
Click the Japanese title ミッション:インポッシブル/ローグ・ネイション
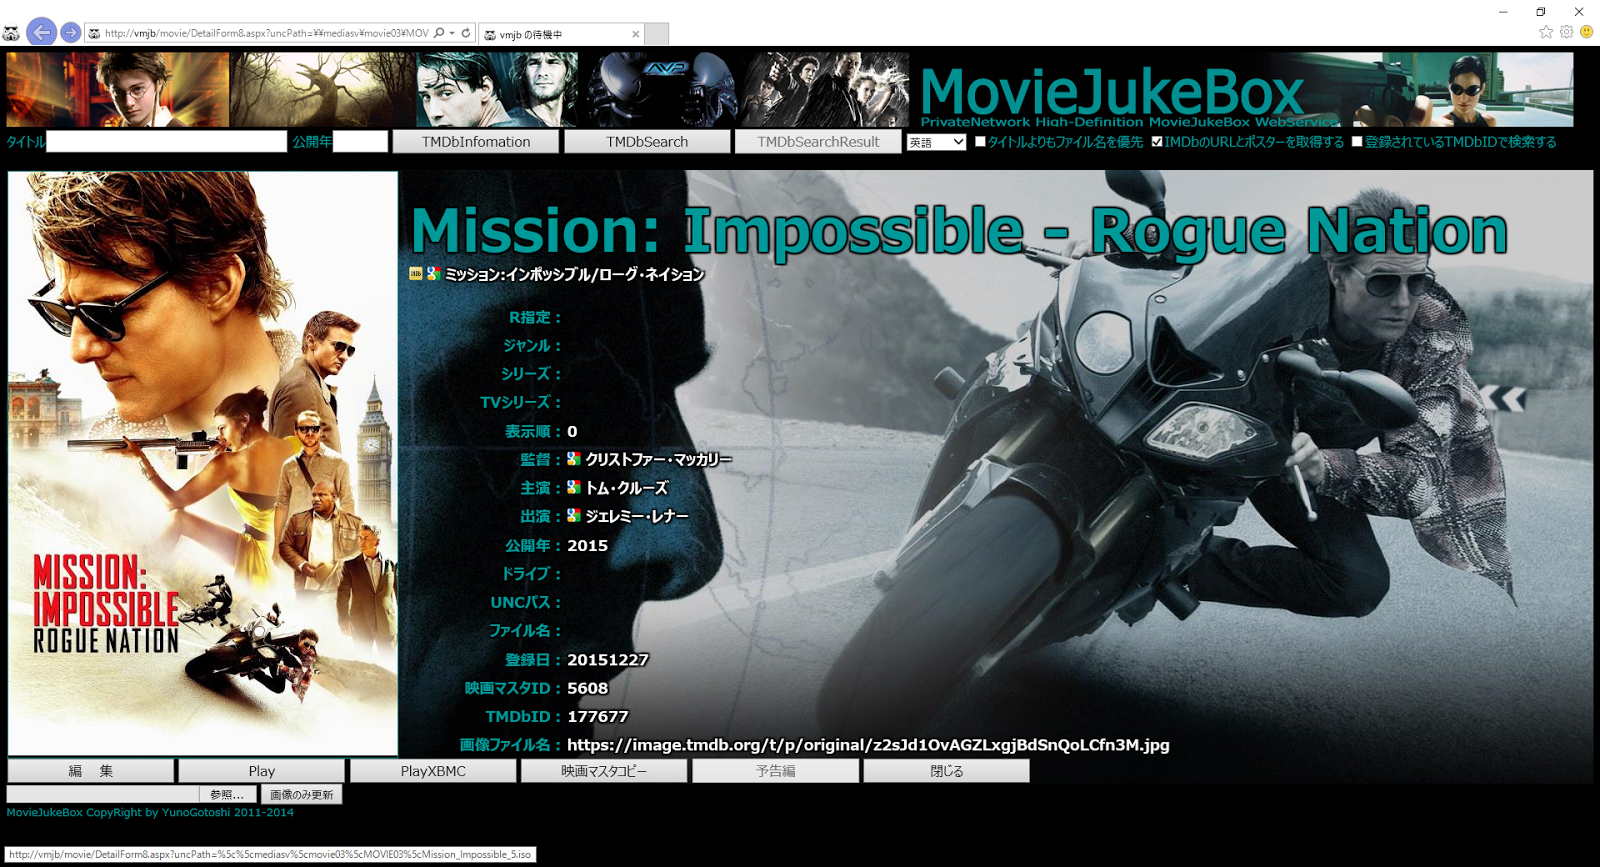575,274
